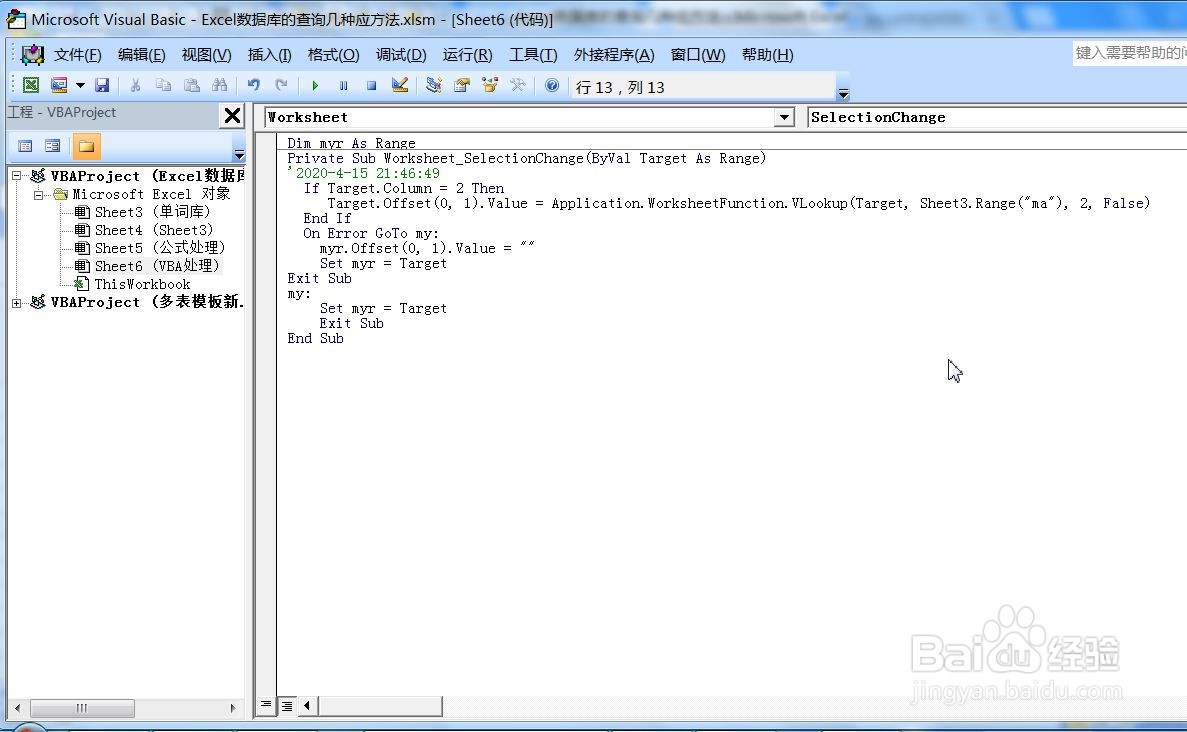
Task: Expand VBAProject (多表模板新) node
Action: click(x=17, y=303)
